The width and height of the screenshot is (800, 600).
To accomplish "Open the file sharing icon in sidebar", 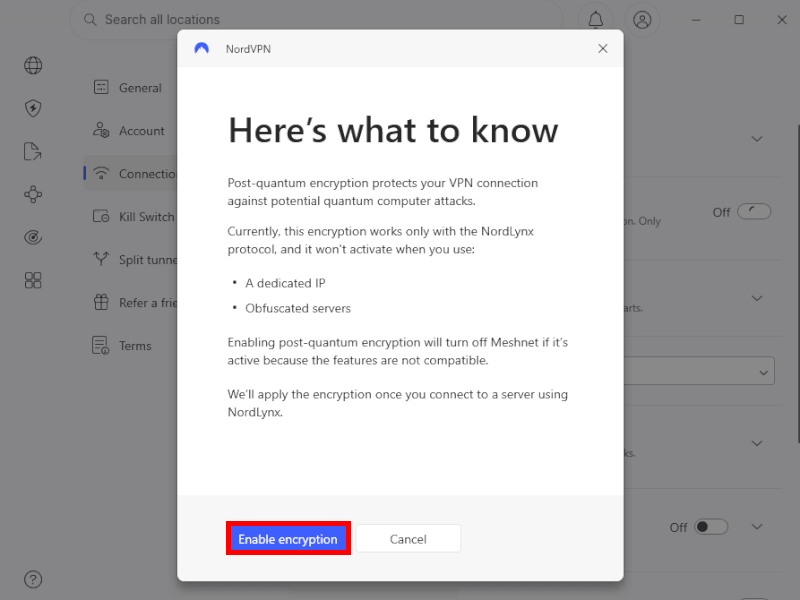I will [x=33, y=152].
